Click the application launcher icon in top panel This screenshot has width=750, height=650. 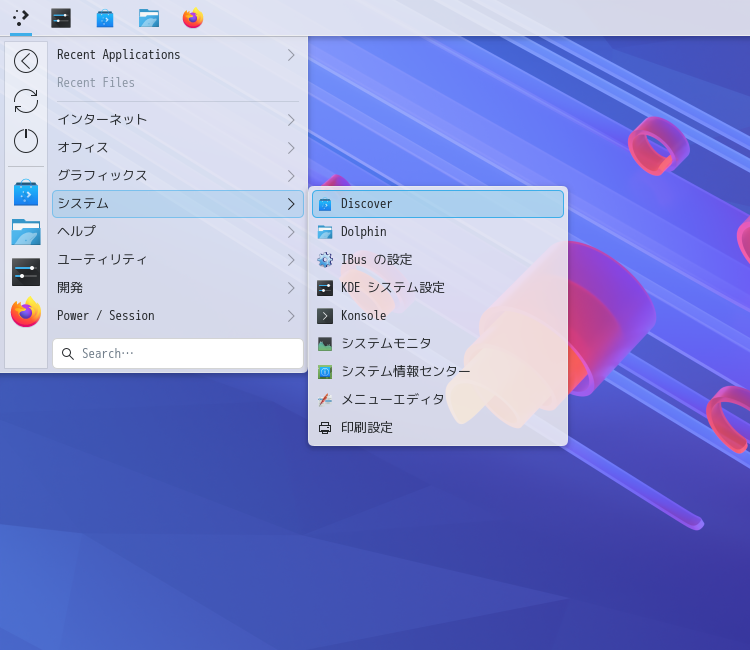tap(21, 18)
